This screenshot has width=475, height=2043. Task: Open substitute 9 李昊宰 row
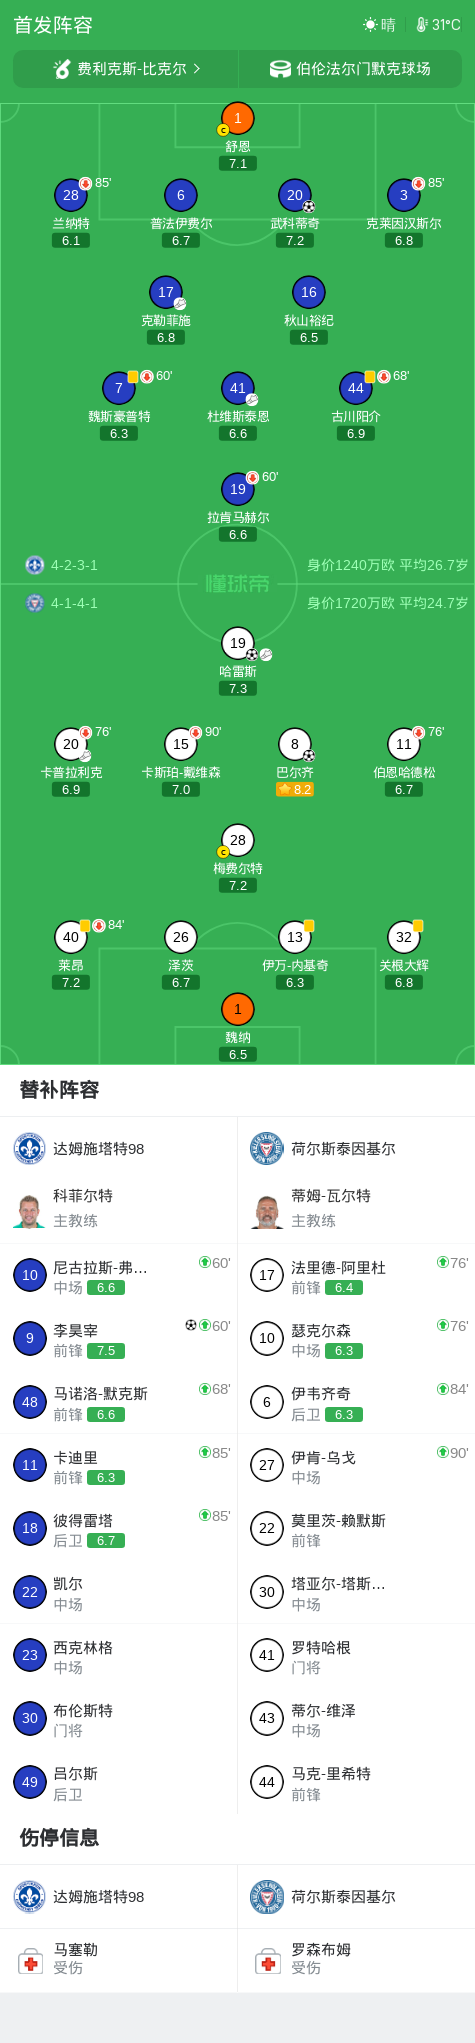click(x=119, y=1339)
